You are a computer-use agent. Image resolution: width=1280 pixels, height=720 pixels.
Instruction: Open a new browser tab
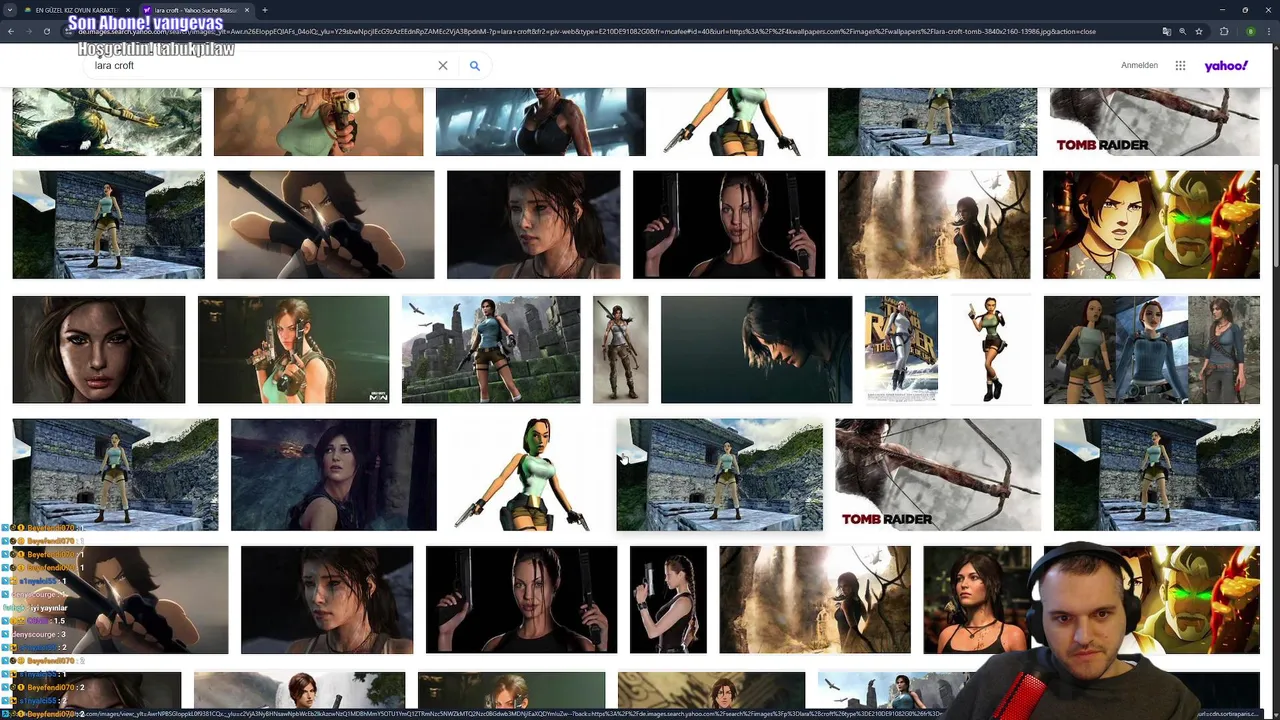tap(265, 10)
